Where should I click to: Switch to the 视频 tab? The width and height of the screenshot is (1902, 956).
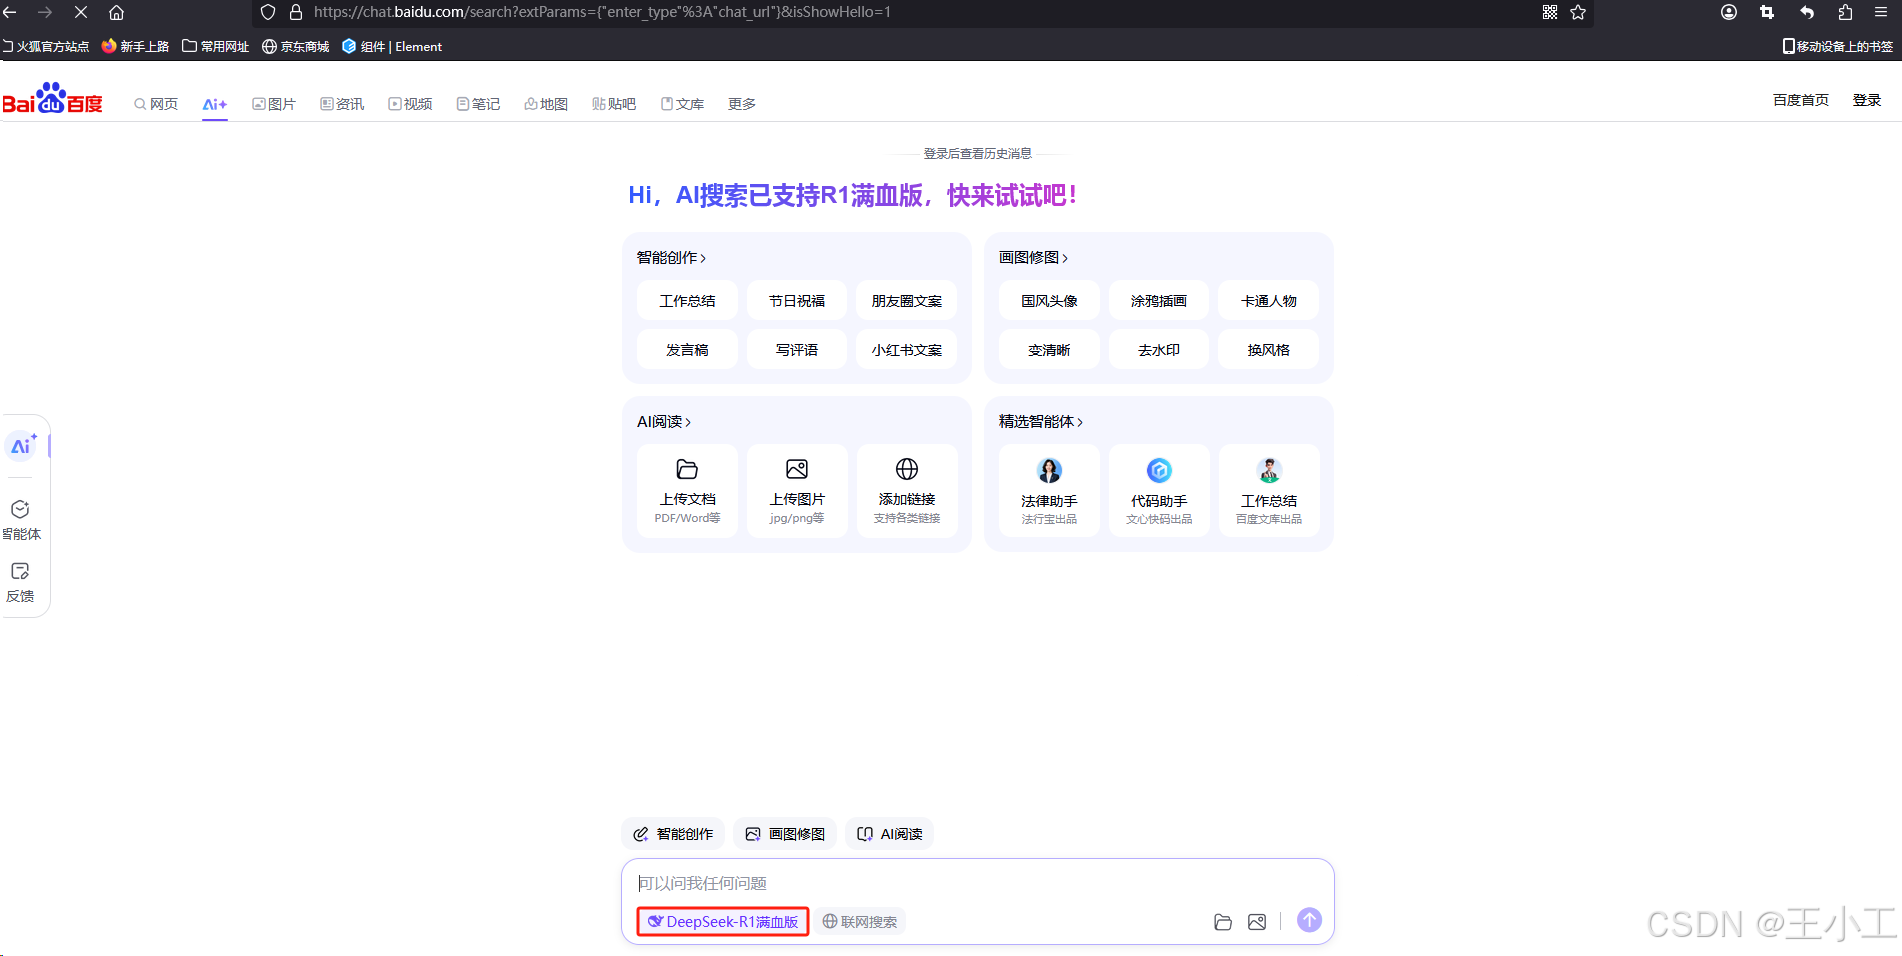(x=410, y=104)
